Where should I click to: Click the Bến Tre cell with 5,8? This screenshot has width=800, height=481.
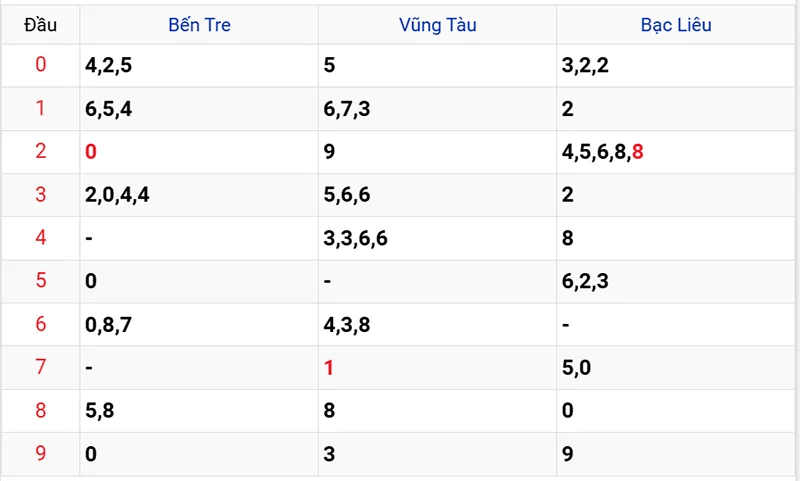coord(100,411)
